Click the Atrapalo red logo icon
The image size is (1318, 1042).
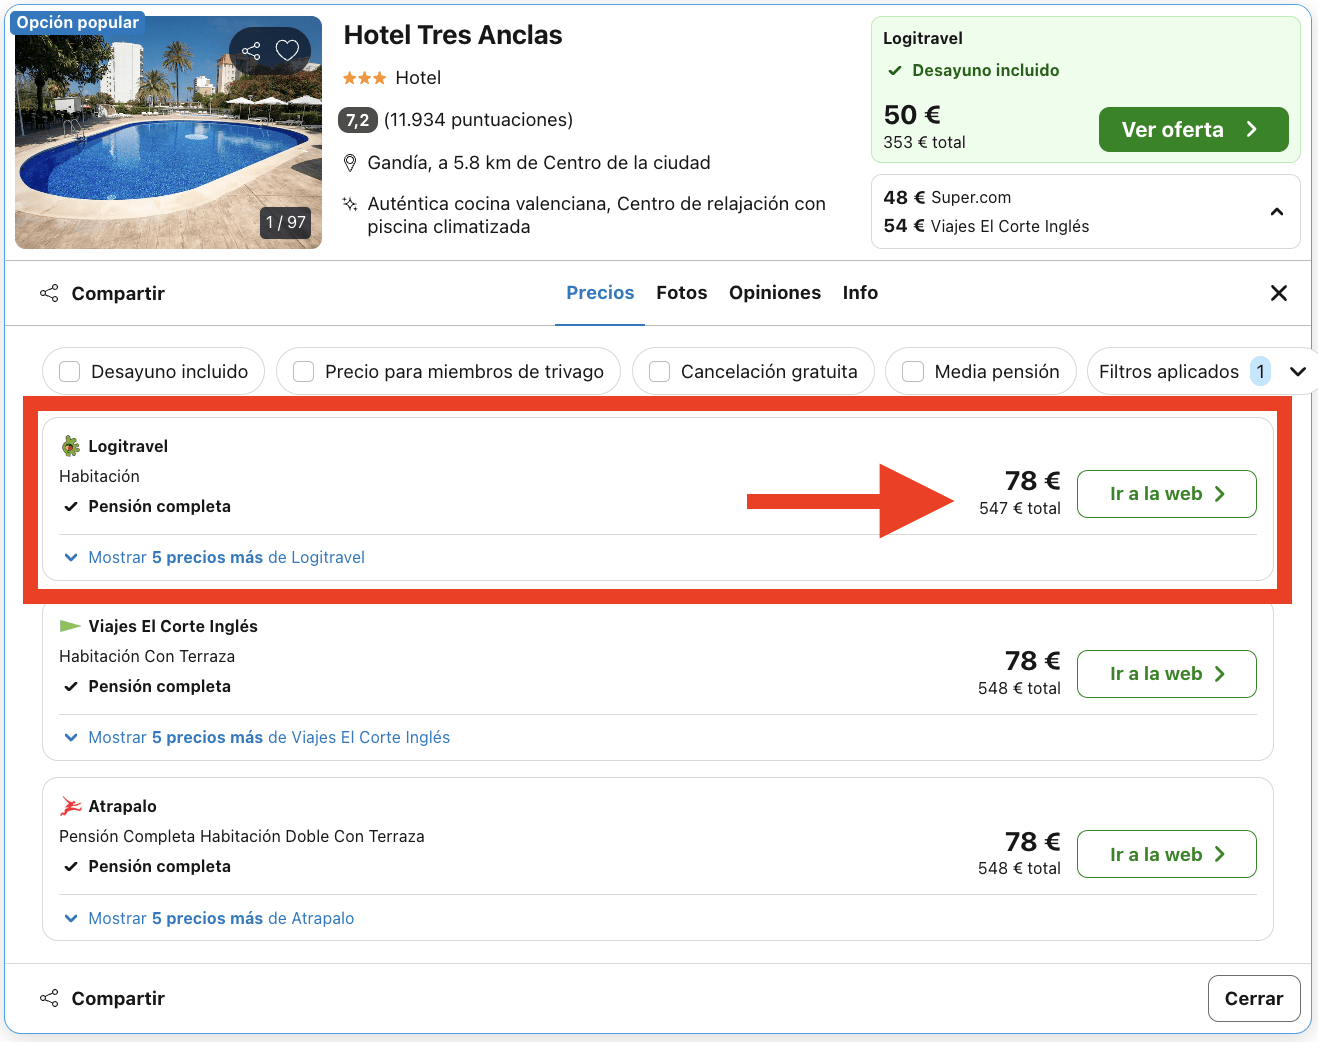[x=69, y=805]
